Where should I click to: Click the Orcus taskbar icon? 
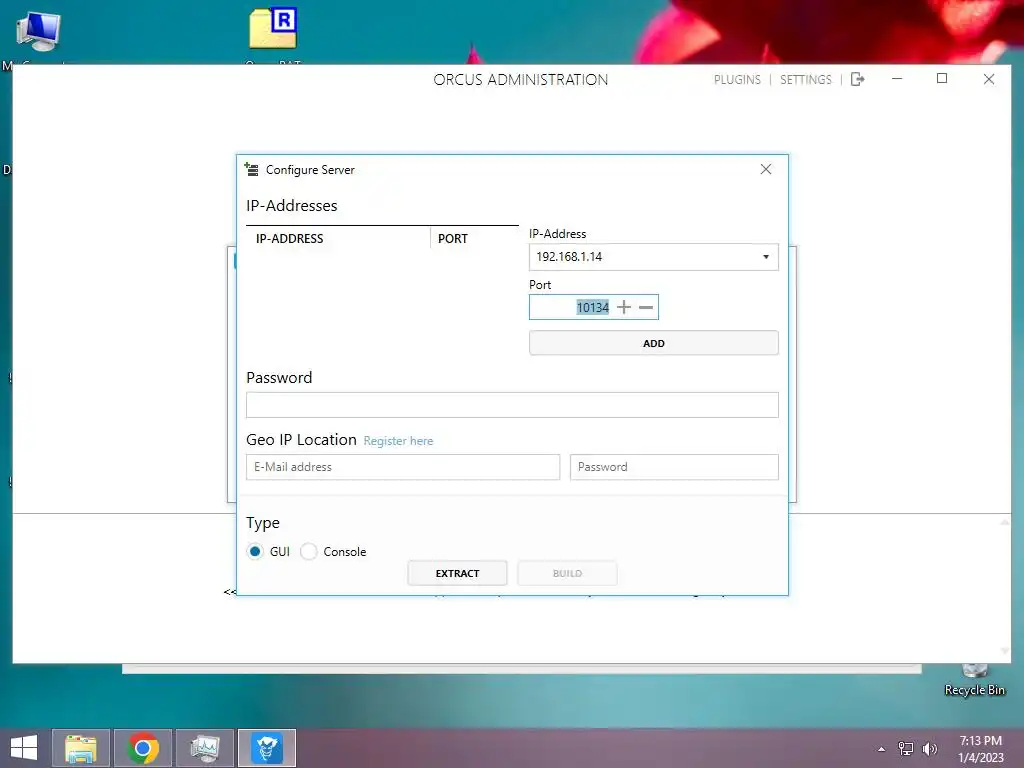(x=266, y=748)
